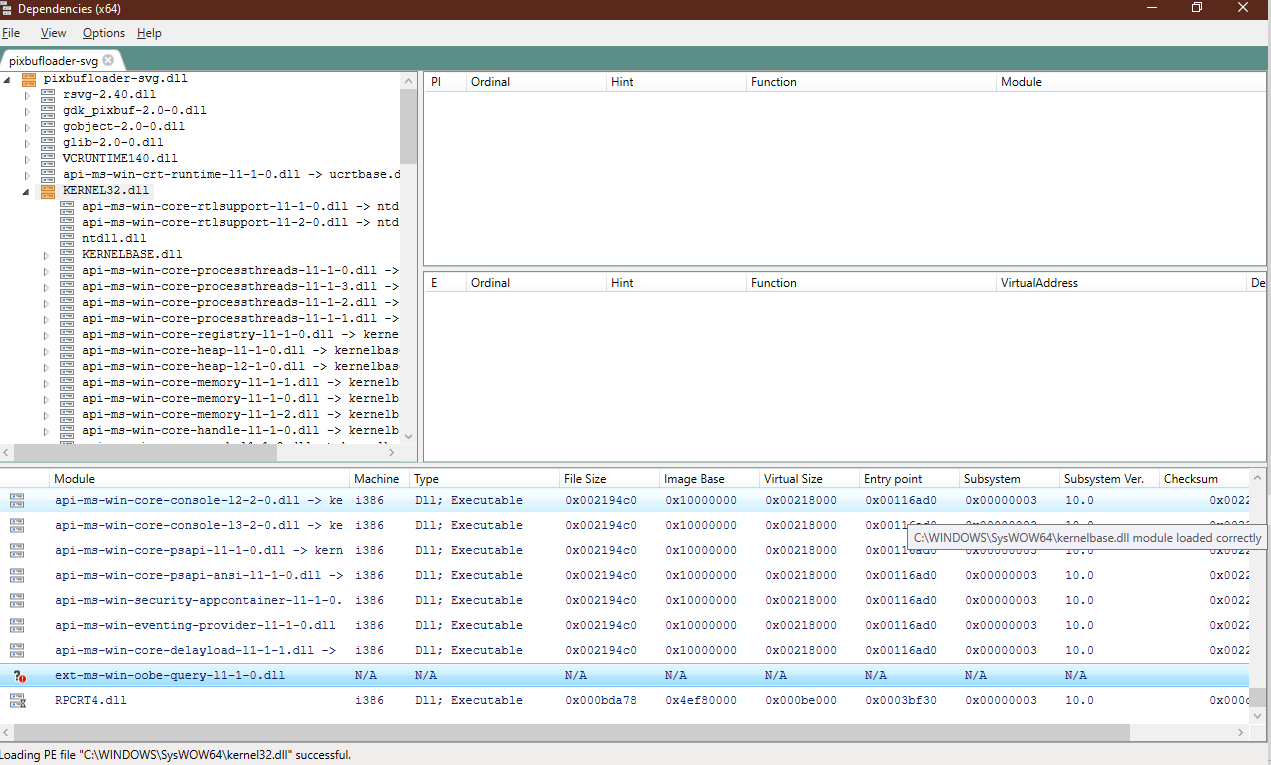
Task: Close the pixbufloader-svg tab
Action: point(108,60)
